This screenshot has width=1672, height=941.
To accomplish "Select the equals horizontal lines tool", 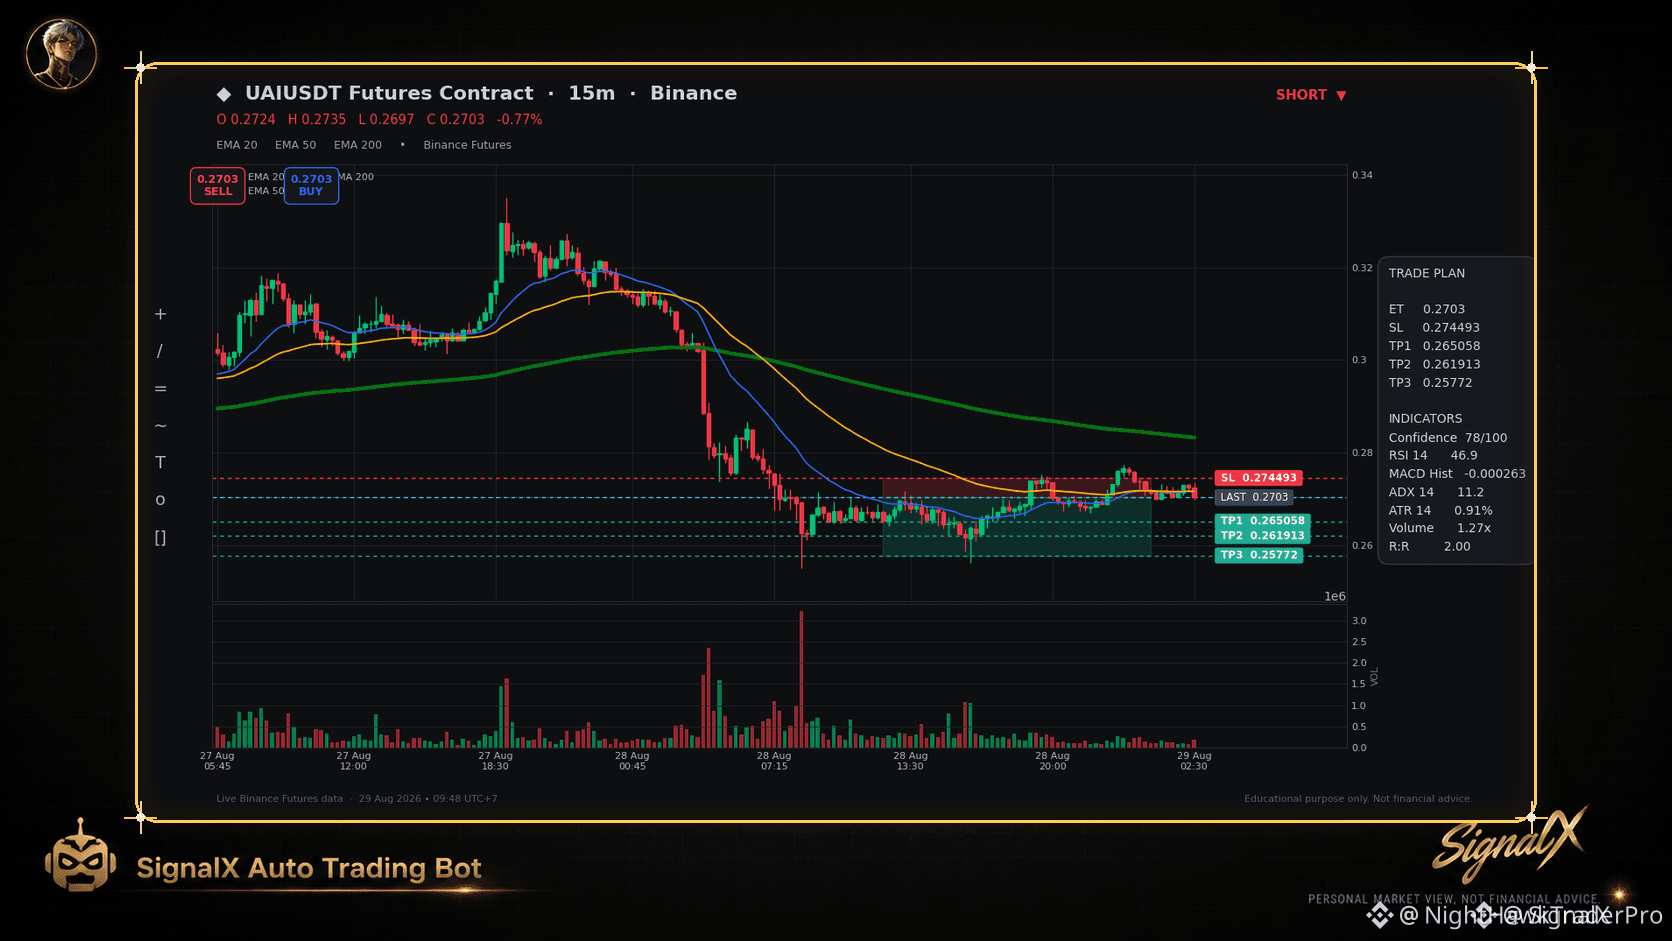I will [x=160, y=388].
